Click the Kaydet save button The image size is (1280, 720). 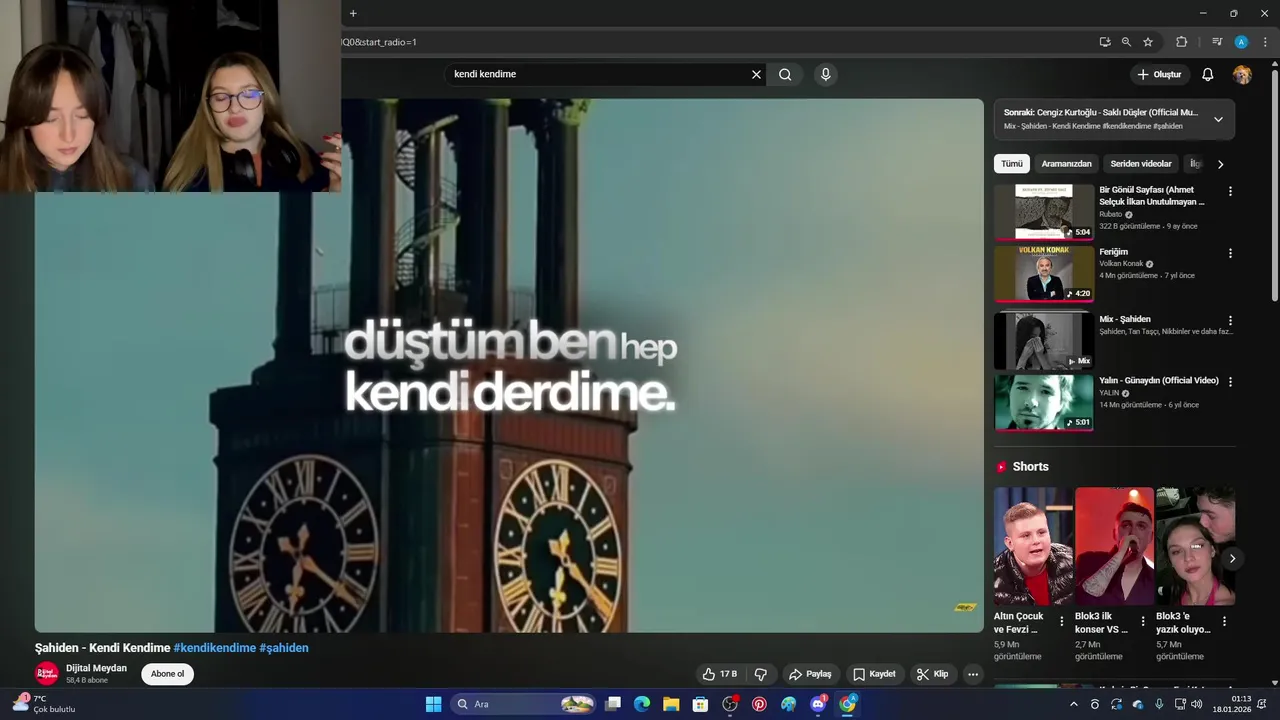click(873, 674)
